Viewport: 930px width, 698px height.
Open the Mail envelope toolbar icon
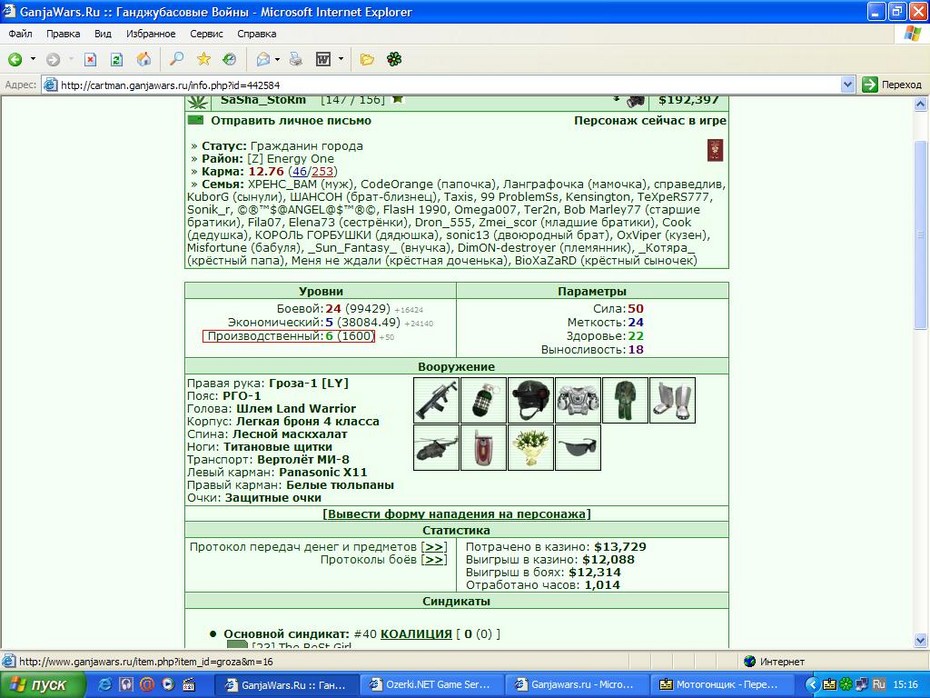[x=263, y=59]
